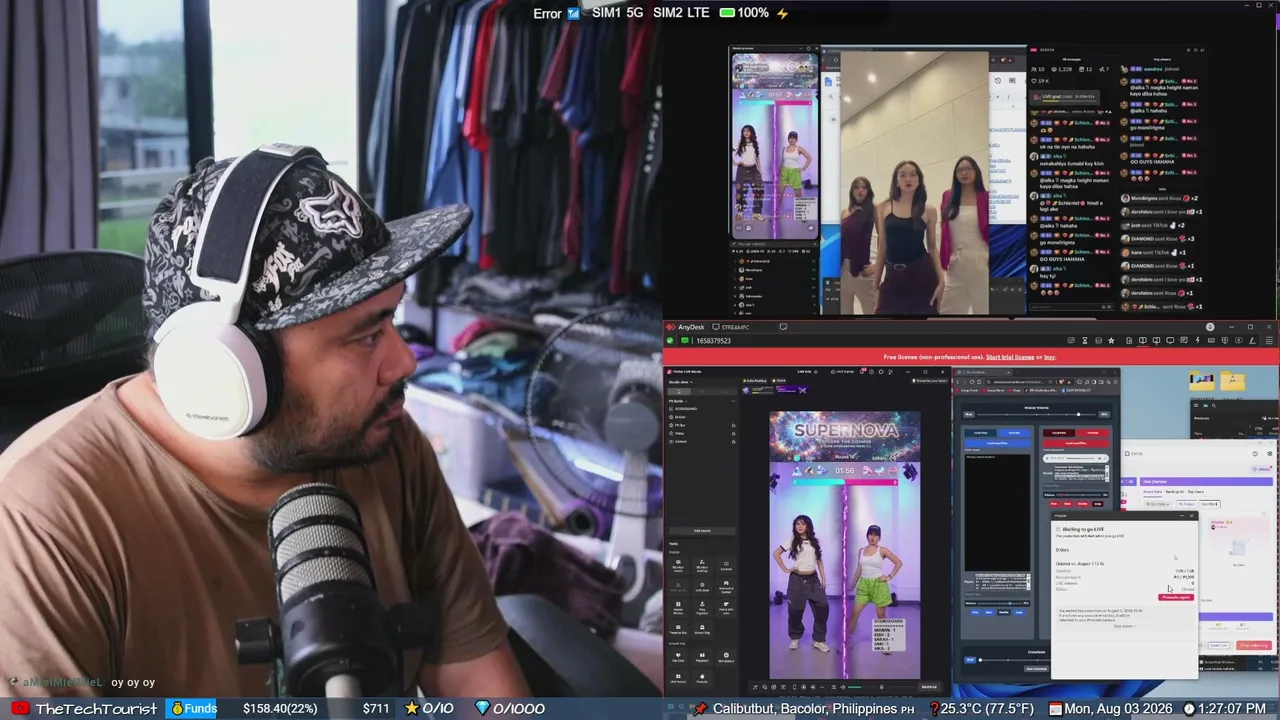
Task: Open the Co-host tool in LIVE Studio
Action: pos(726,565)
